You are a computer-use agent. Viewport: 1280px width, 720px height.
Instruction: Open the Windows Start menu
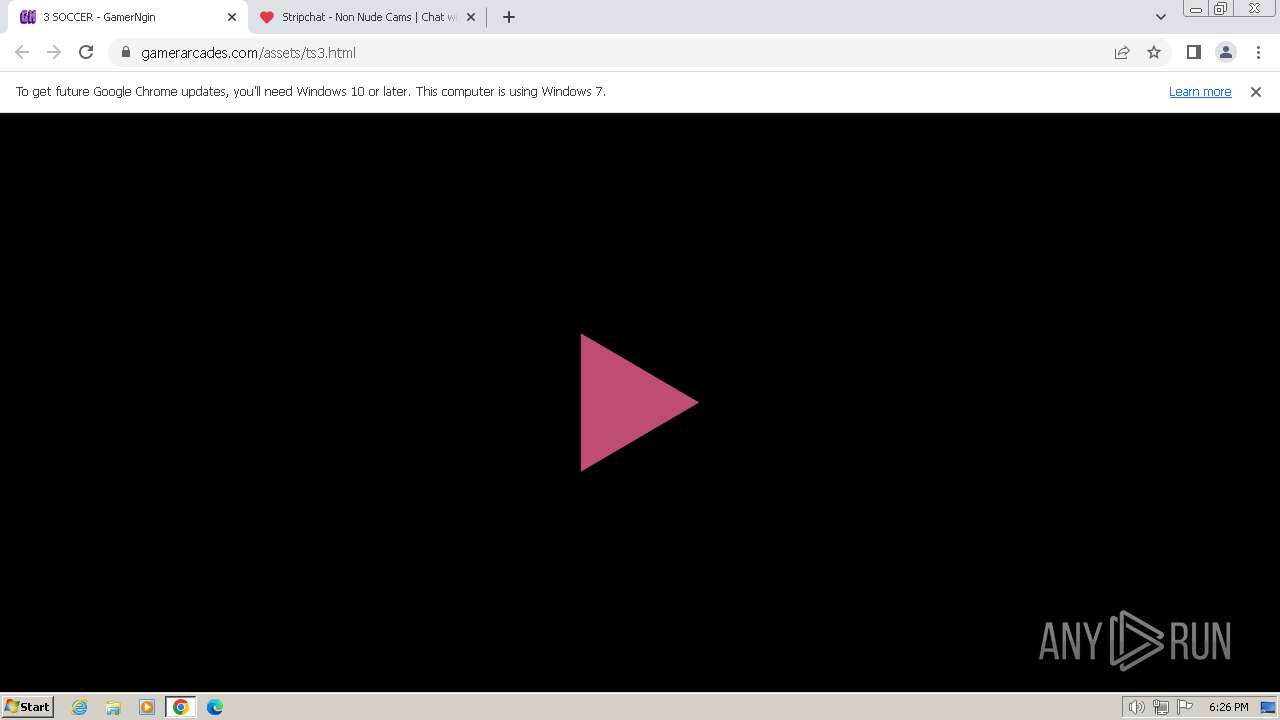[x=28, y=706]
